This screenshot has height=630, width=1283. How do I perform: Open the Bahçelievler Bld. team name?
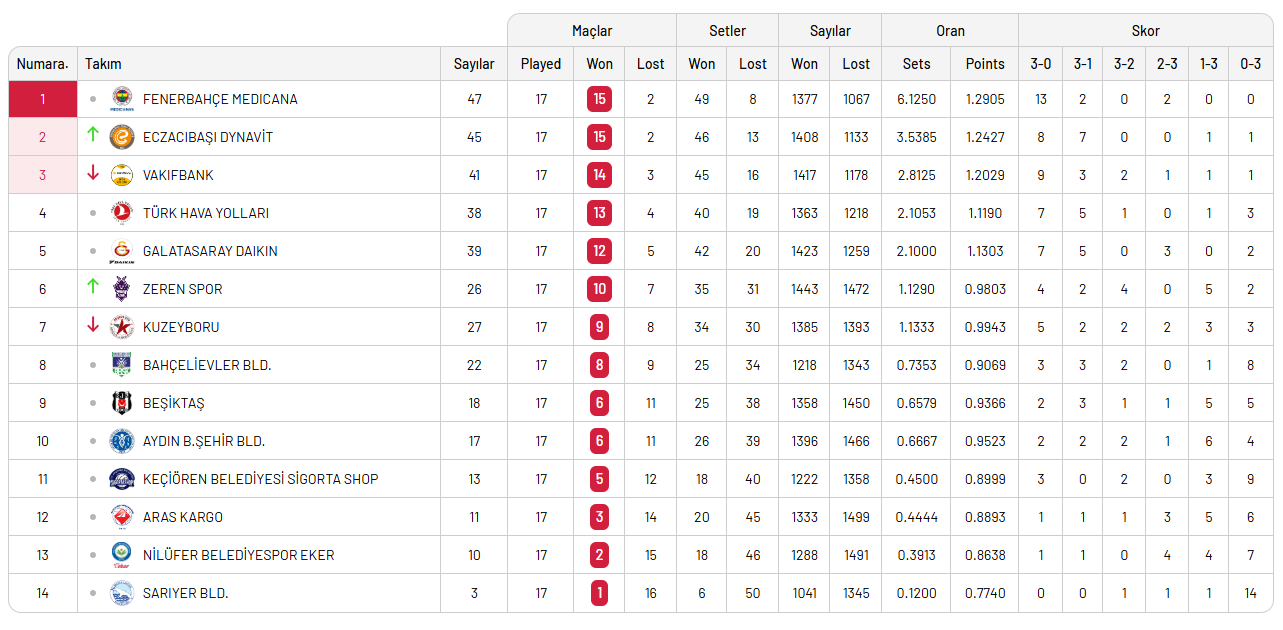tap(207, 365)
